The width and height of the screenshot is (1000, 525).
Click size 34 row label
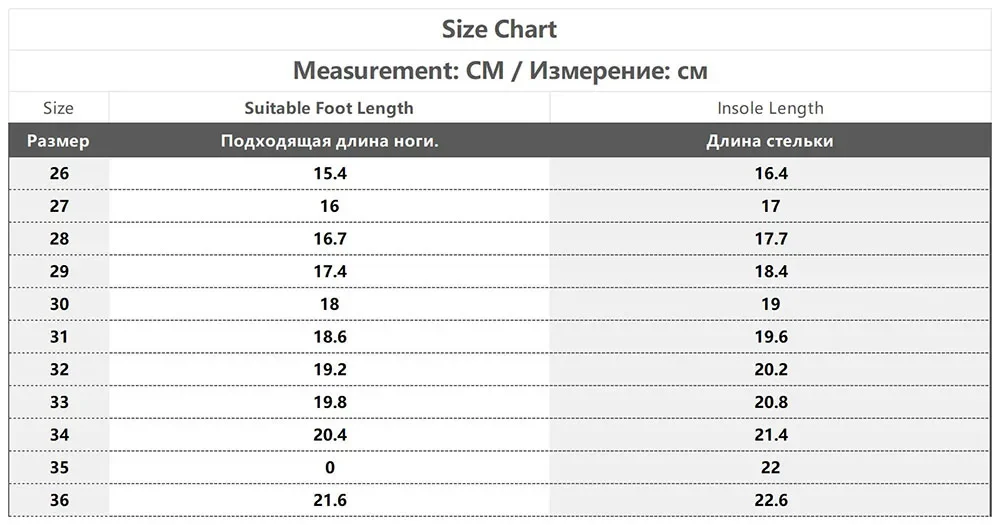[x=59, y=434]
